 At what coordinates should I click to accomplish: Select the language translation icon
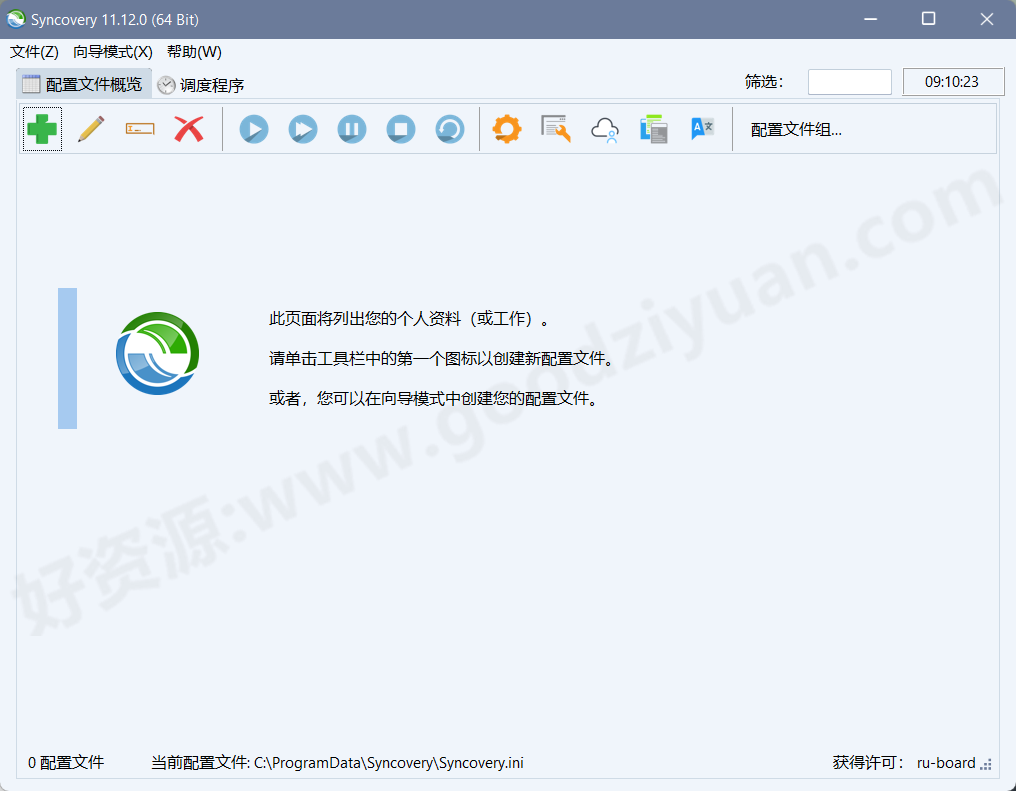[x=702, y=129]
